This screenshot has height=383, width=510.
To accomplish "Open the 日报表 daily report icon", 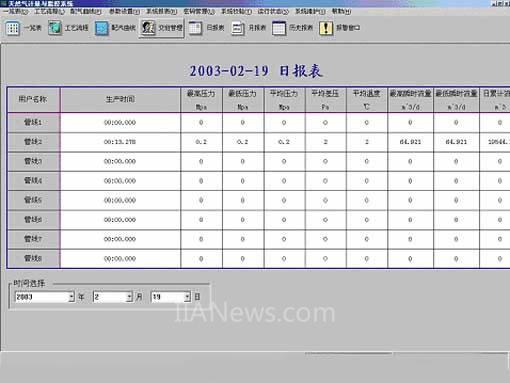I will pyautogui.click(x=195, y=28).
